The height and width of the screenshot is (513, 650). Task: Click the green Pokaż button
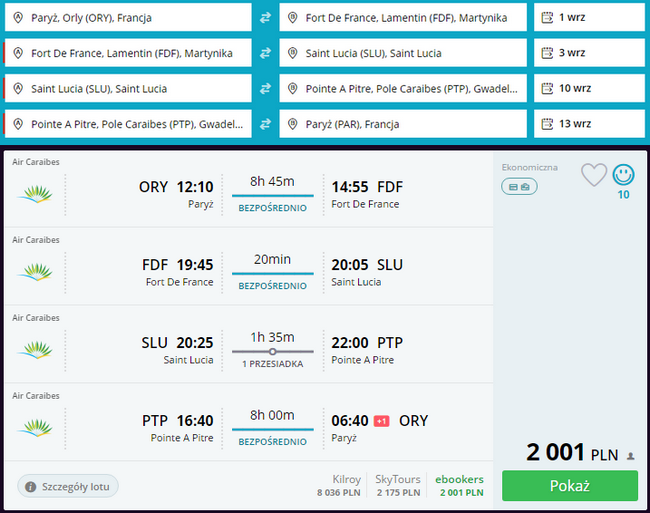569,486
